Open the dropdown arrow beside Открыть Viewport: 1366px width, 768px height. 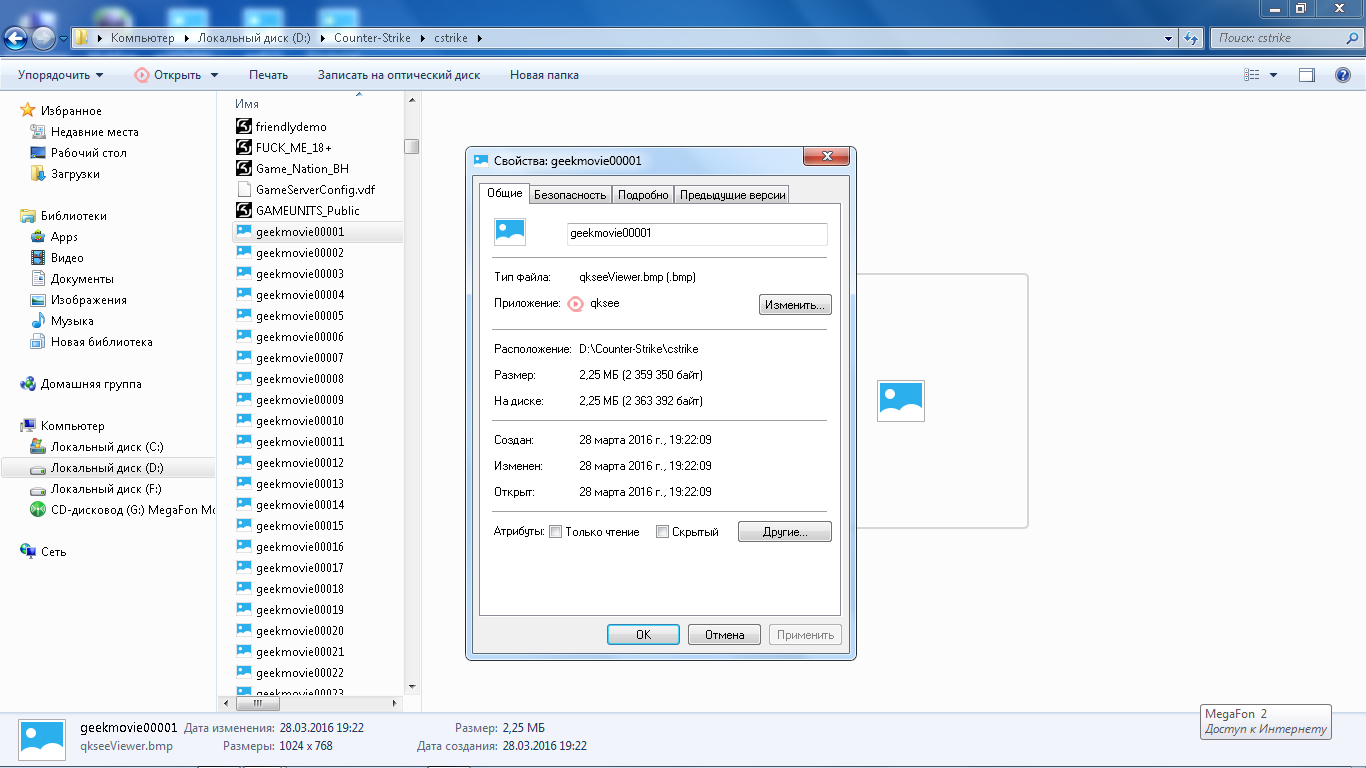pyautogui.click(x=213, y=75)
